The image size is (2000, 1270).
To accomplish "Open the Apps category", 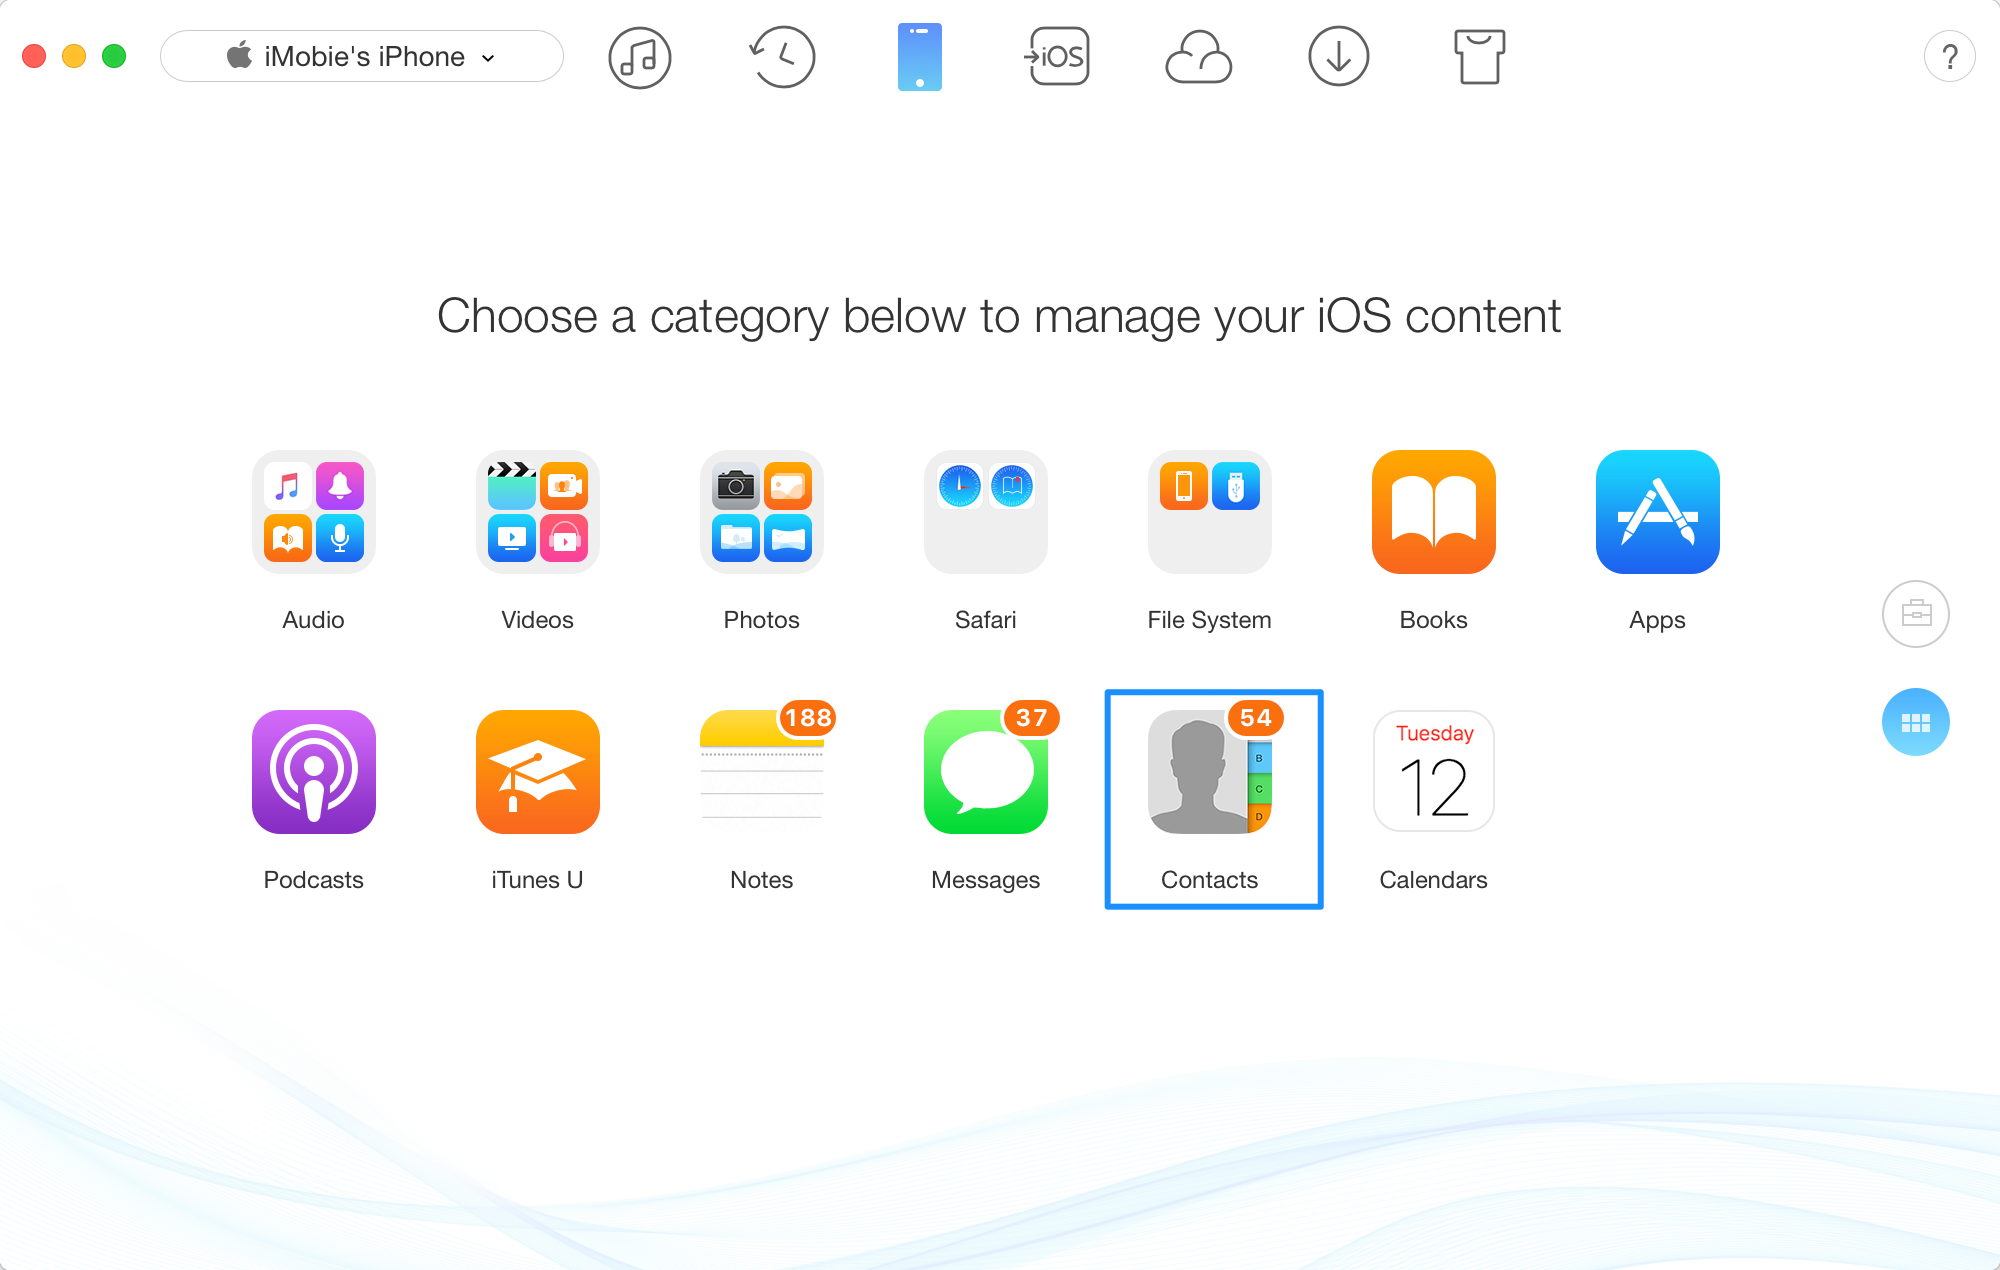I will click(1658, 512).
